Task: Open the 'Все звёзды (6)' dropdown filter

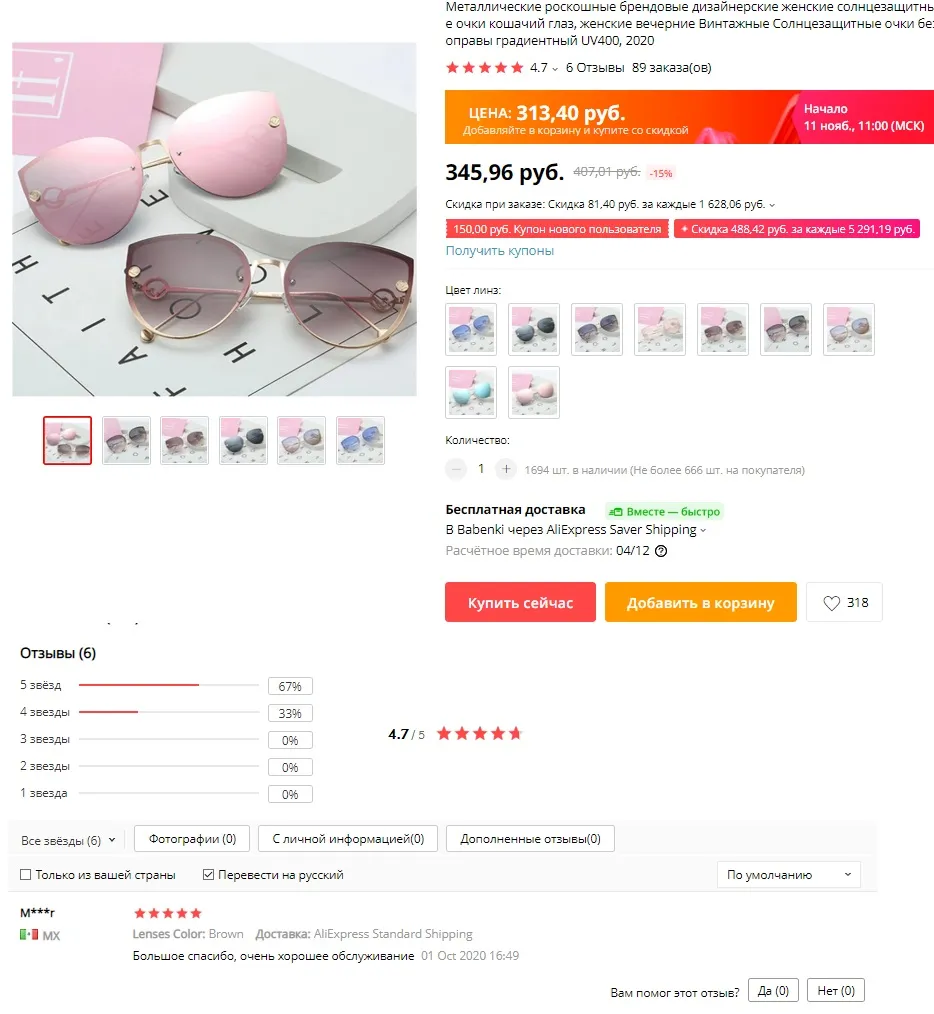Action: click(68, 841)
